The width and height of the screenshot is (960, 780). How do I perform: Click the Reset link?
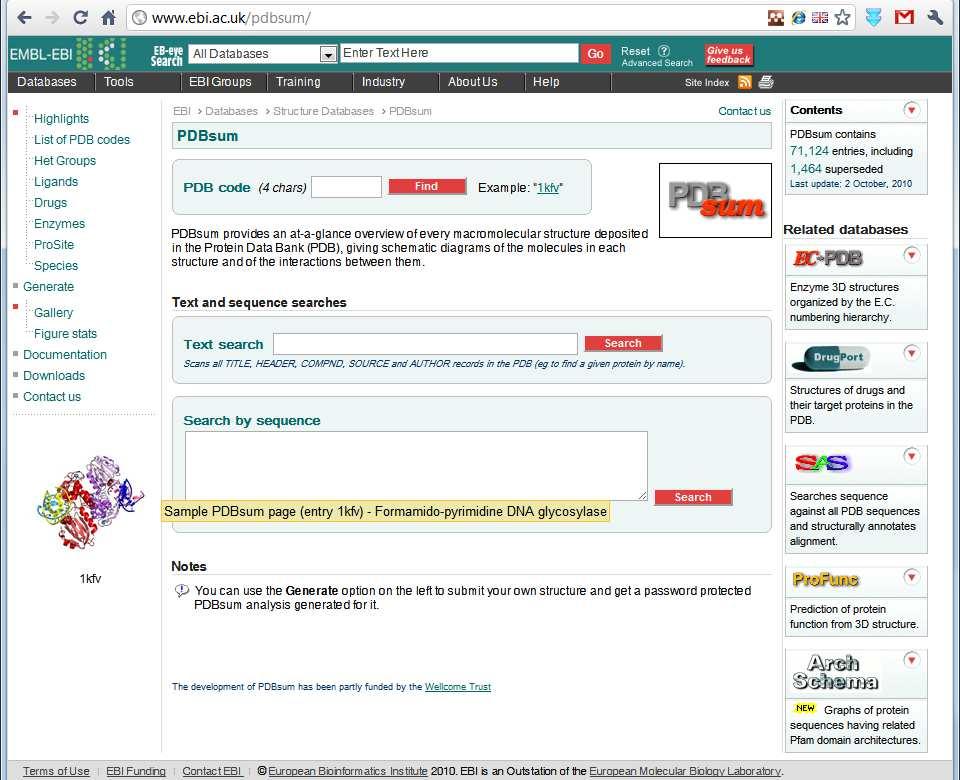click(636, 51)
